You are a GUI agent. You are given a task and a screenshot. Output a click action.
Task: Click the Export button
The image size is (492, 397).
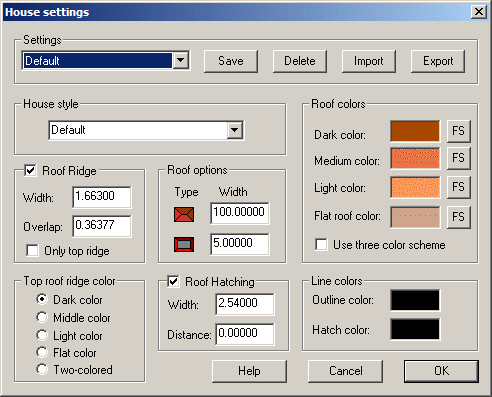[x=438, y=61]
